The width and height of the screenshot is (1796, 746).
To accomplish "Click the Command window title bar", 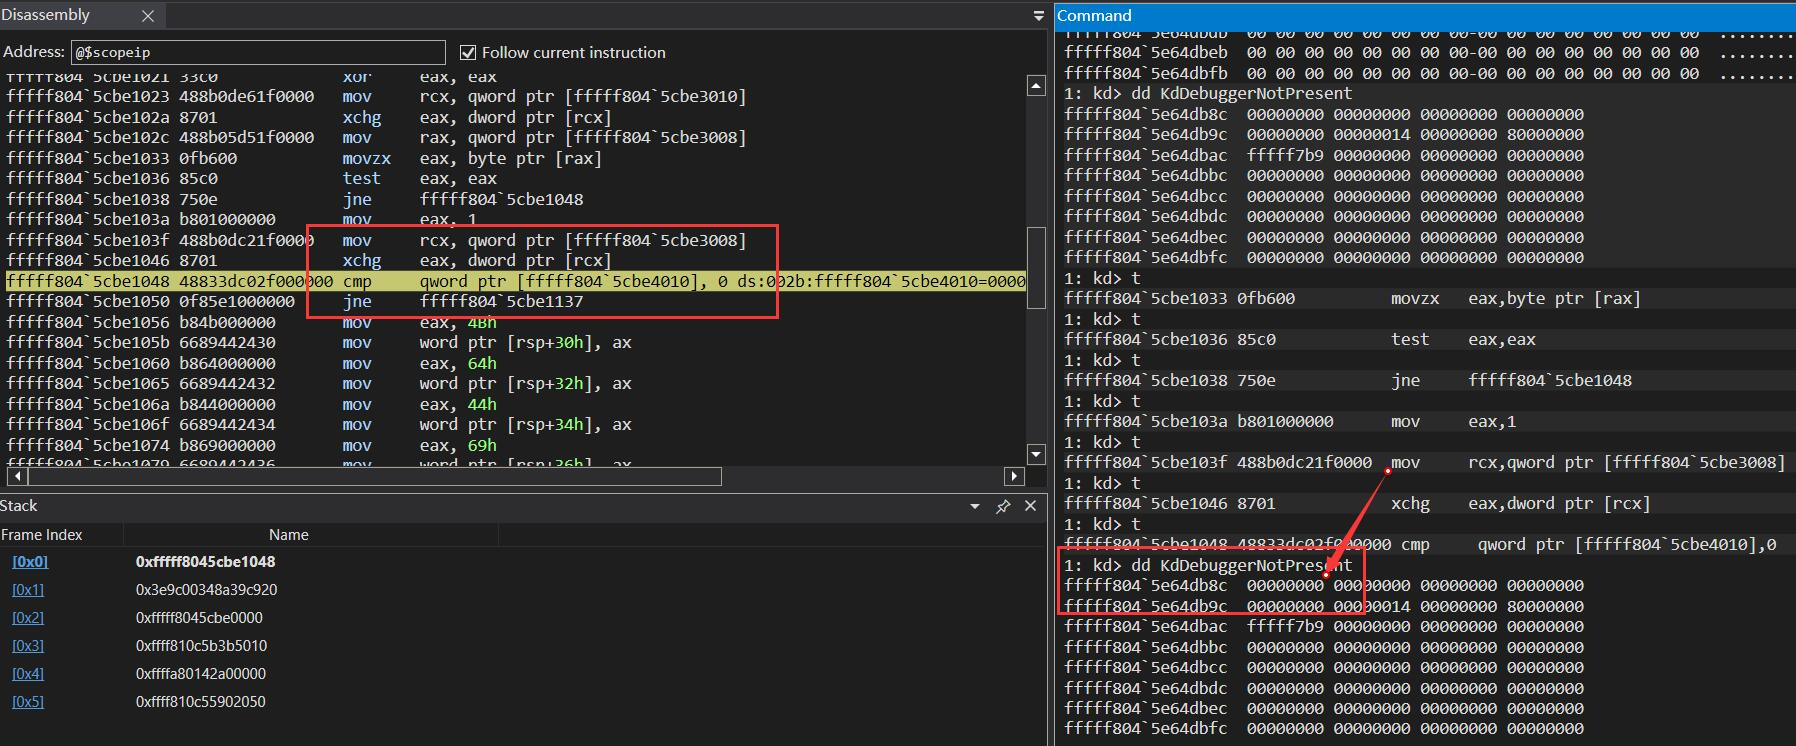I will (1425, 15).
